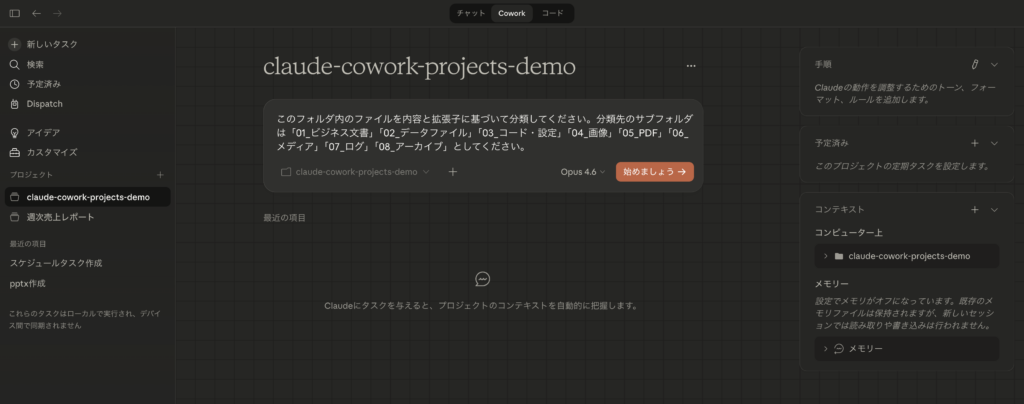Open recent item スケジュールタスク作成
The image size is (1024, 404).
tap(56, 263)
